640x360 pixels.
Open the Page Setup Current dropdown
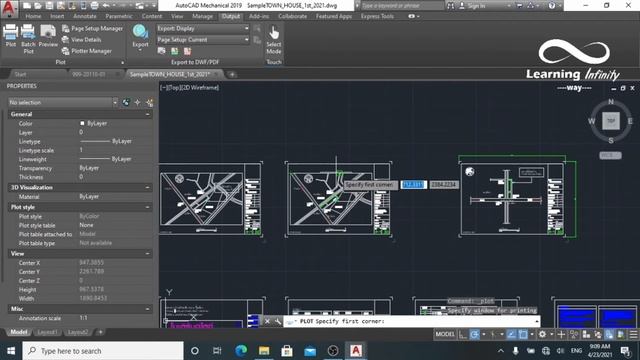(x=203, y=40)
